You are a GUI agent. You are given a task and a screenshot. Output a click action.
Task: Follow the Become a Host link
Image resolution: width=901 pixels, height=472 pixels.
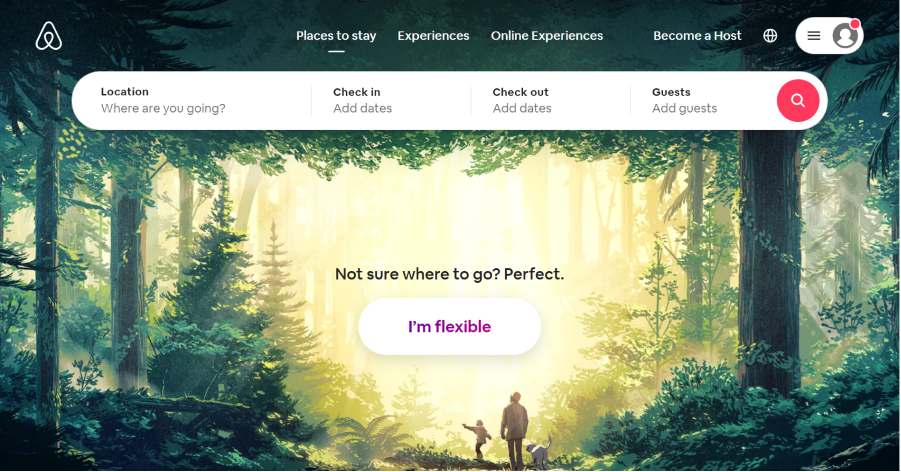[697, 36]
